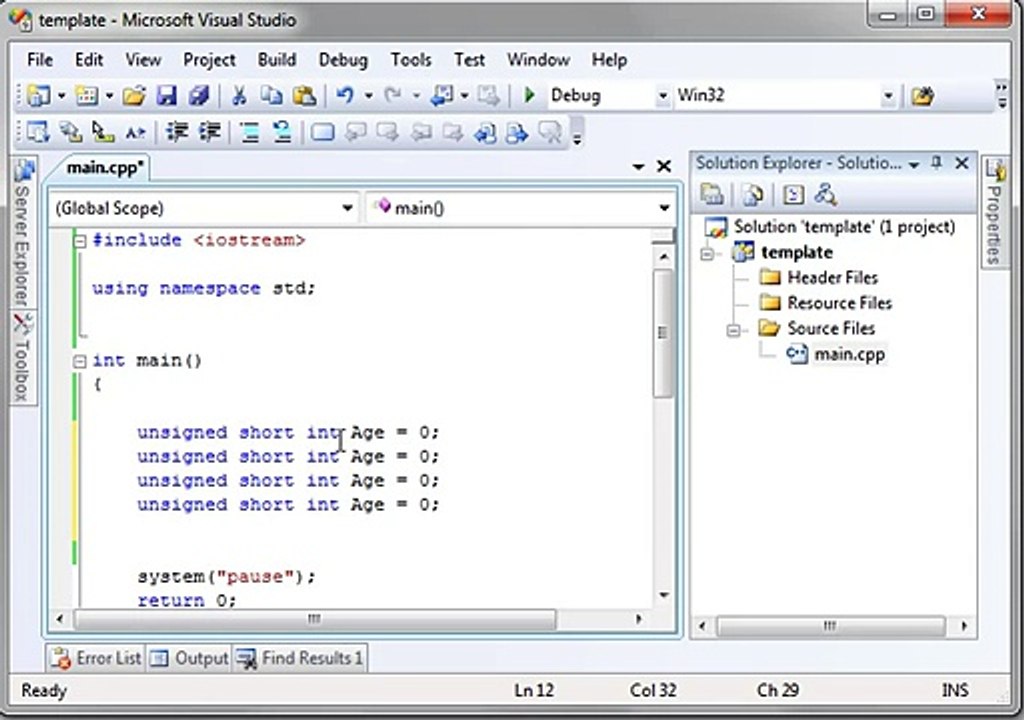
Task: Click the system("pause"); code line
Action: (226, 578)
